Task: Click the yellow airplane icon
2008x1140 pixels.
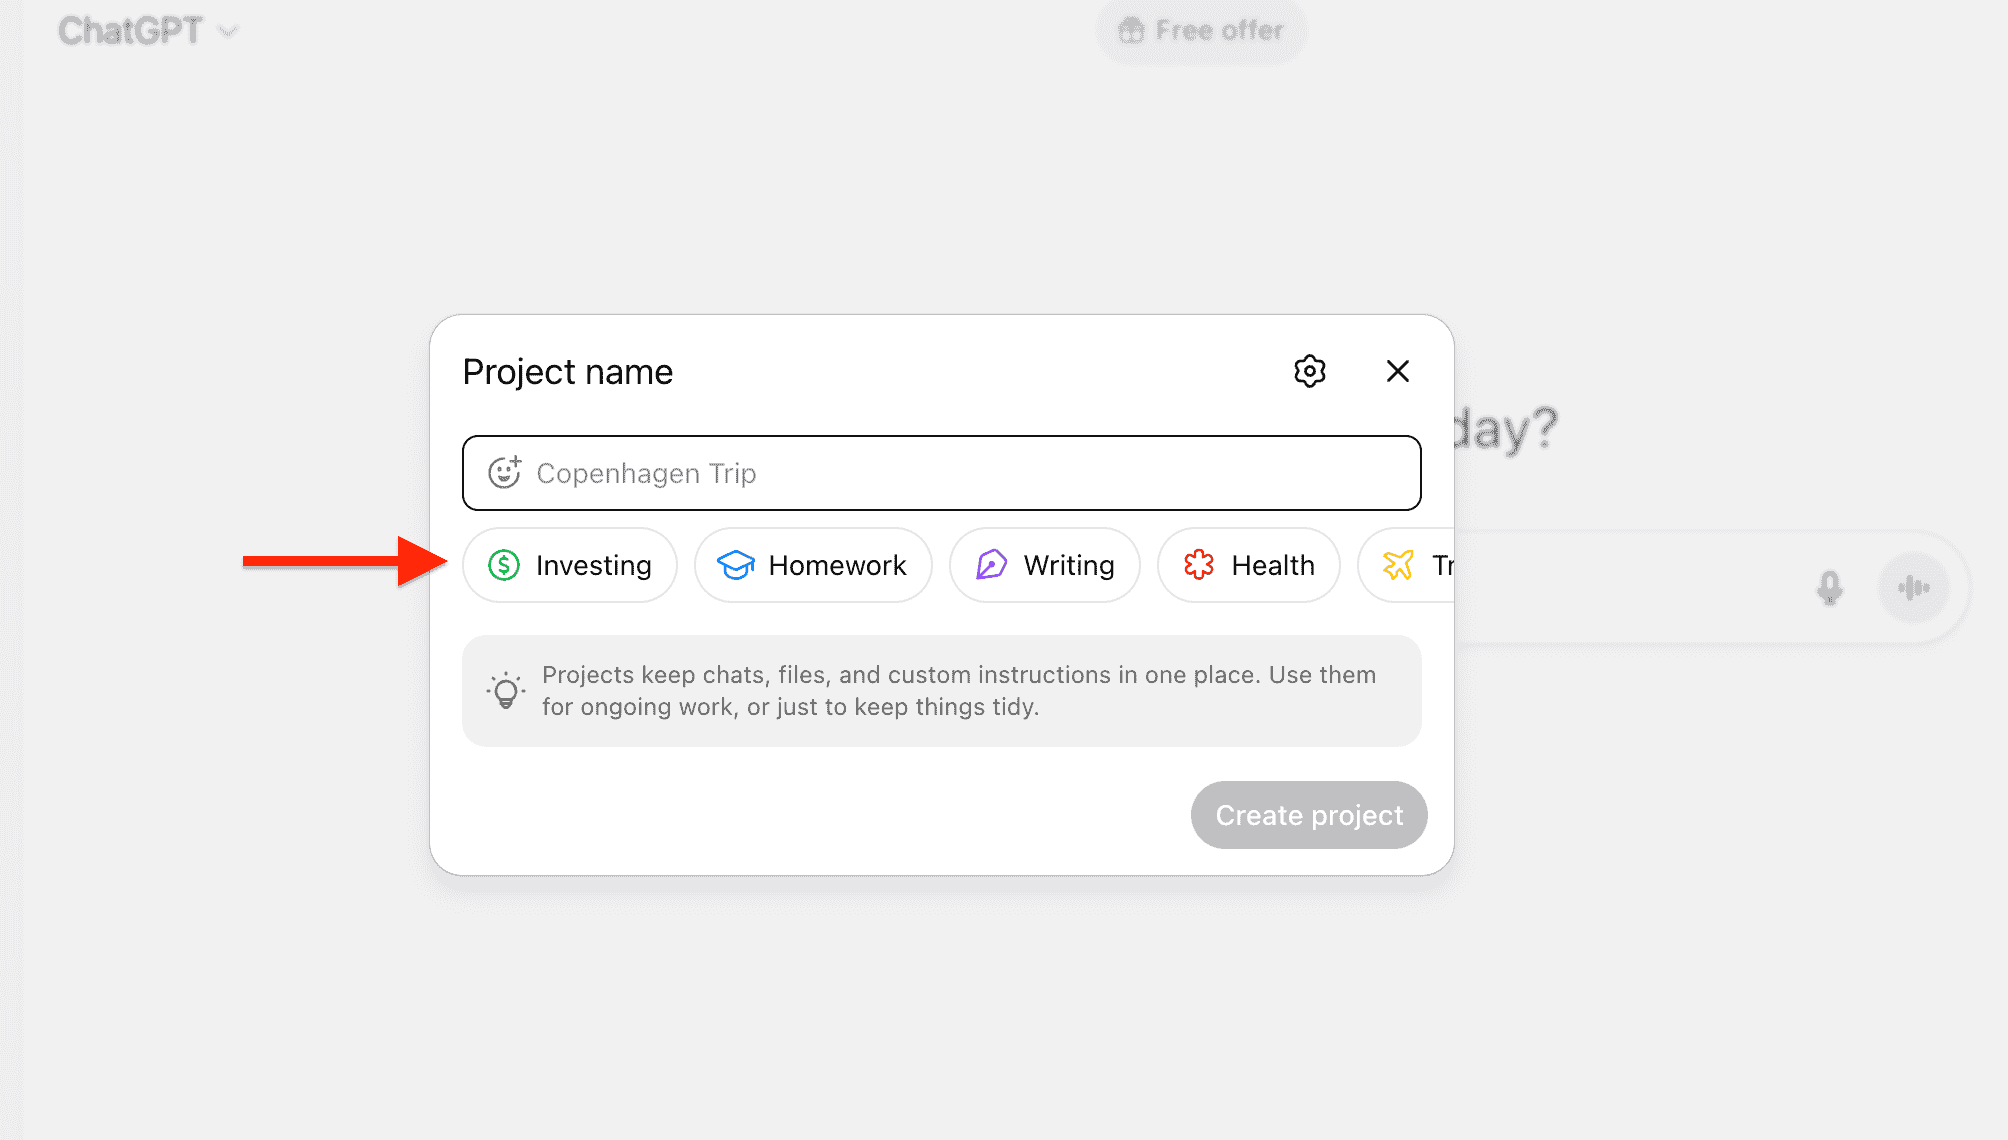Action: [1398, 565]
